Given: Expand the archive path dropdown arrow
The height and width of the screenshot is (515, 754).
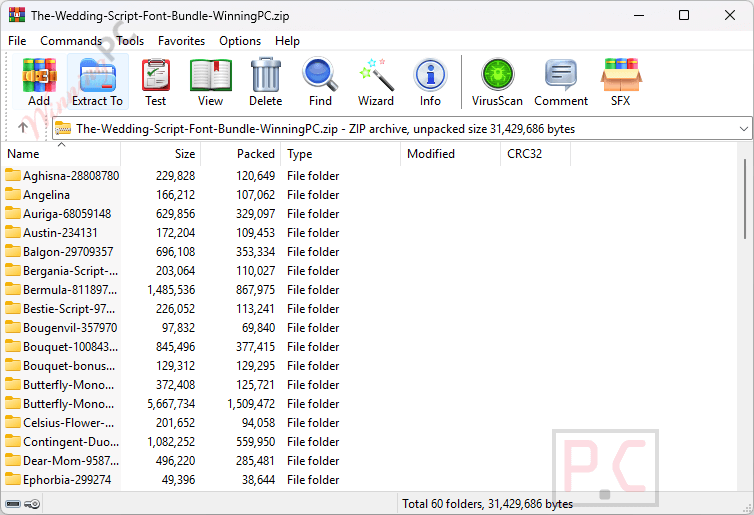Looking at the screenshot, I should click(x=743, y=128).
